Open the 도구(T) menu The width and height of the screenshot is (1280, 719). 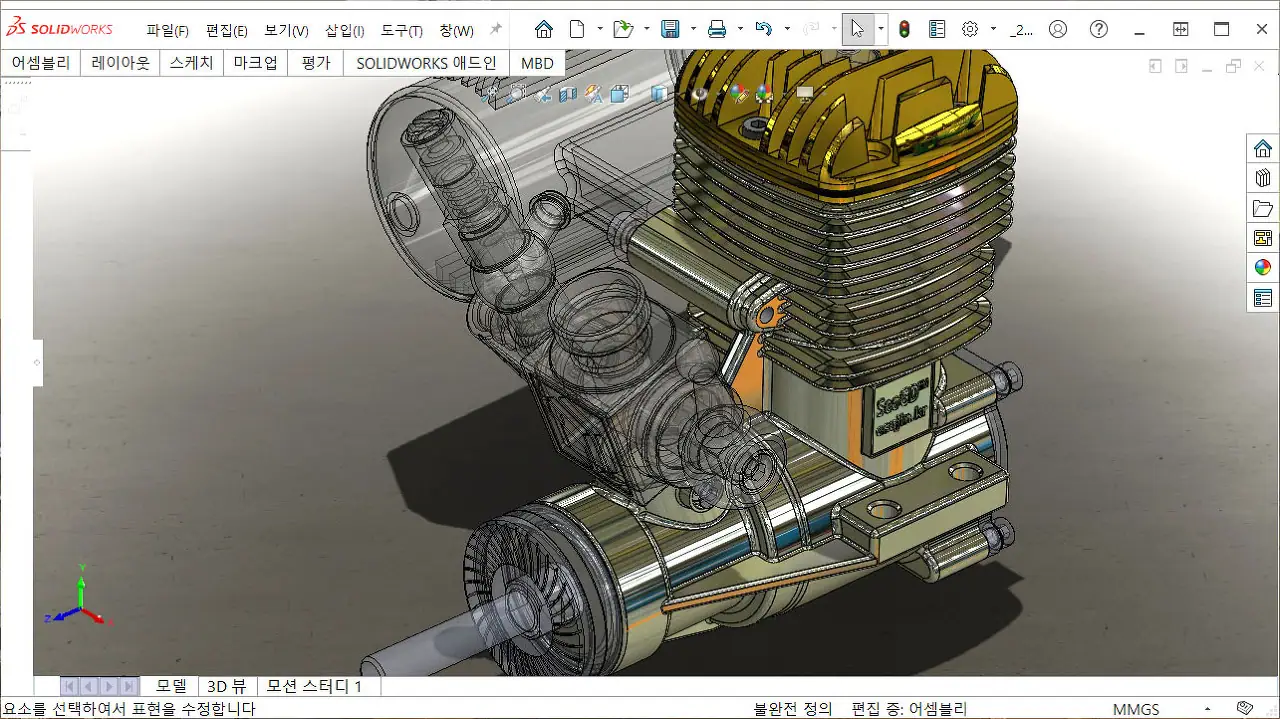pyautogui.click(x=401, y=31)
